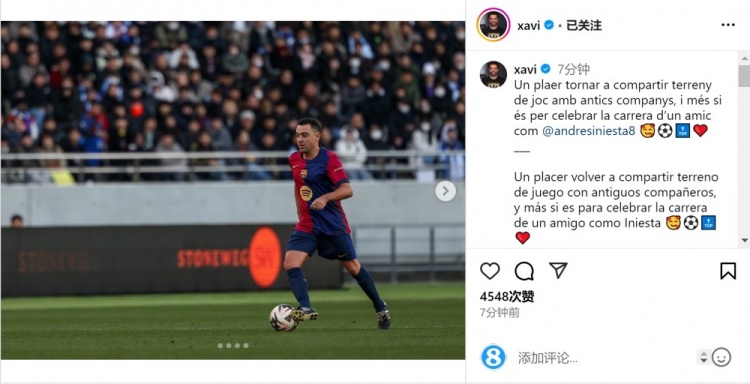This screenshot has height=384, width=750.
Task: Like the post with heart icon
Action: point(490,271)
